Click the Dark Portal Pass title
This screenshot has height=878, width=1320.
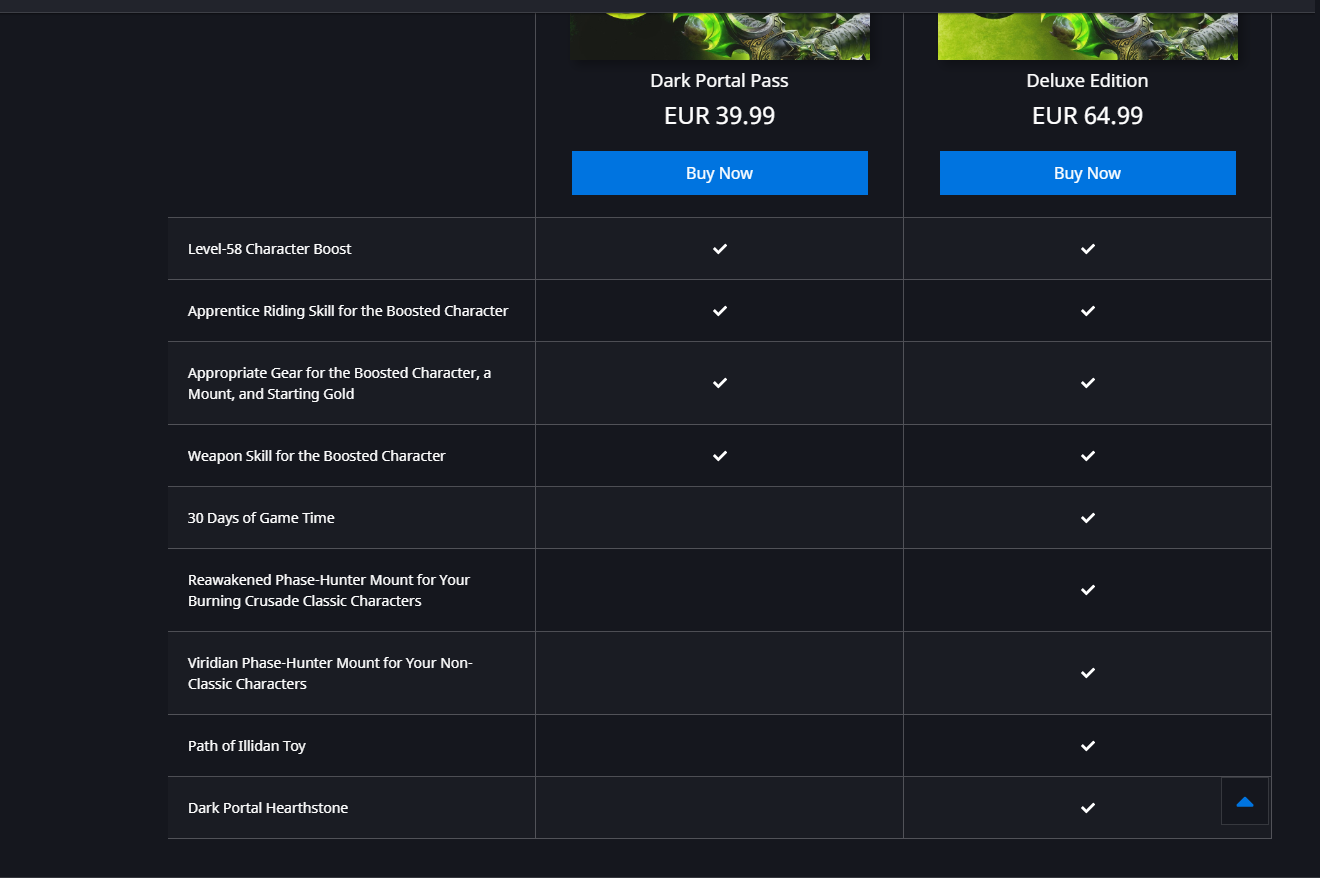[719, 81]
